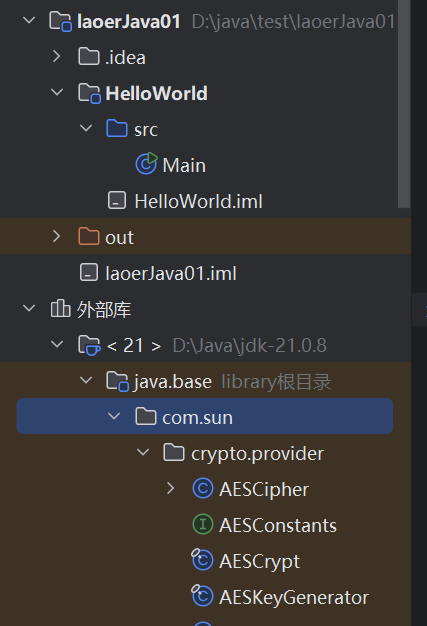Select the HelloWorld module row
This screenshot has height=626, width=427.
click(205, 93)
